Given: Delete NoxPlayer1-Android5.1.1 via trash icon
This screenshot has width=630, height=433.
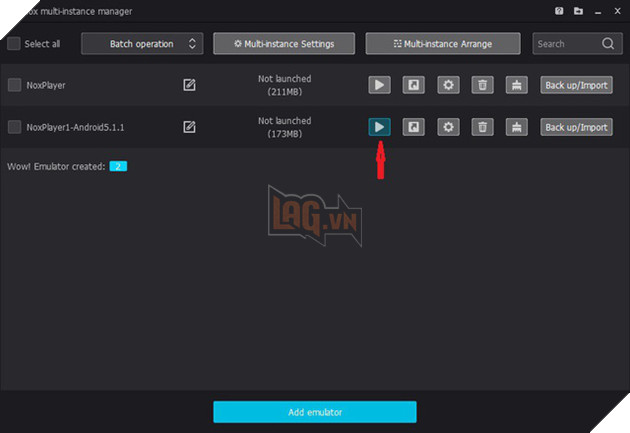Looking at the screenshot, I should tap(482, 127).
